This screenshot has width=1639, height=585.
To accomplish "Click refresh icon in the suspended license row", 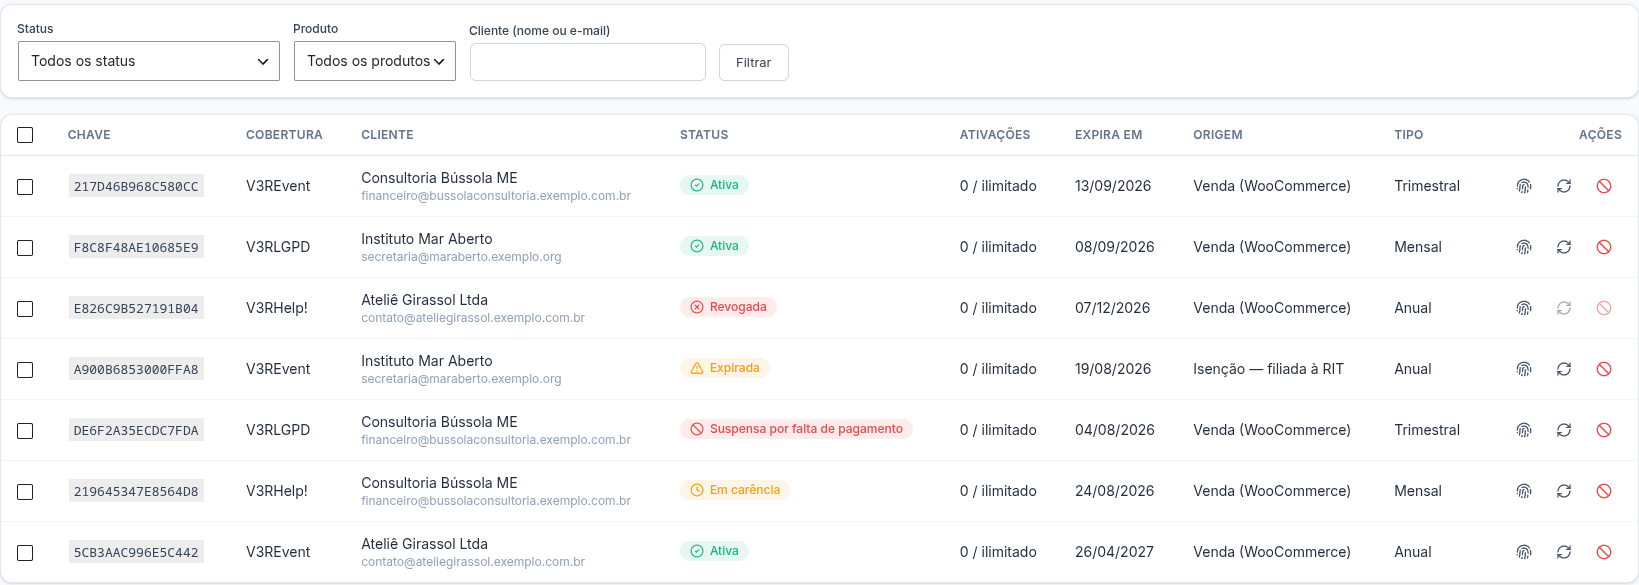I will [x=1564, y=430].
